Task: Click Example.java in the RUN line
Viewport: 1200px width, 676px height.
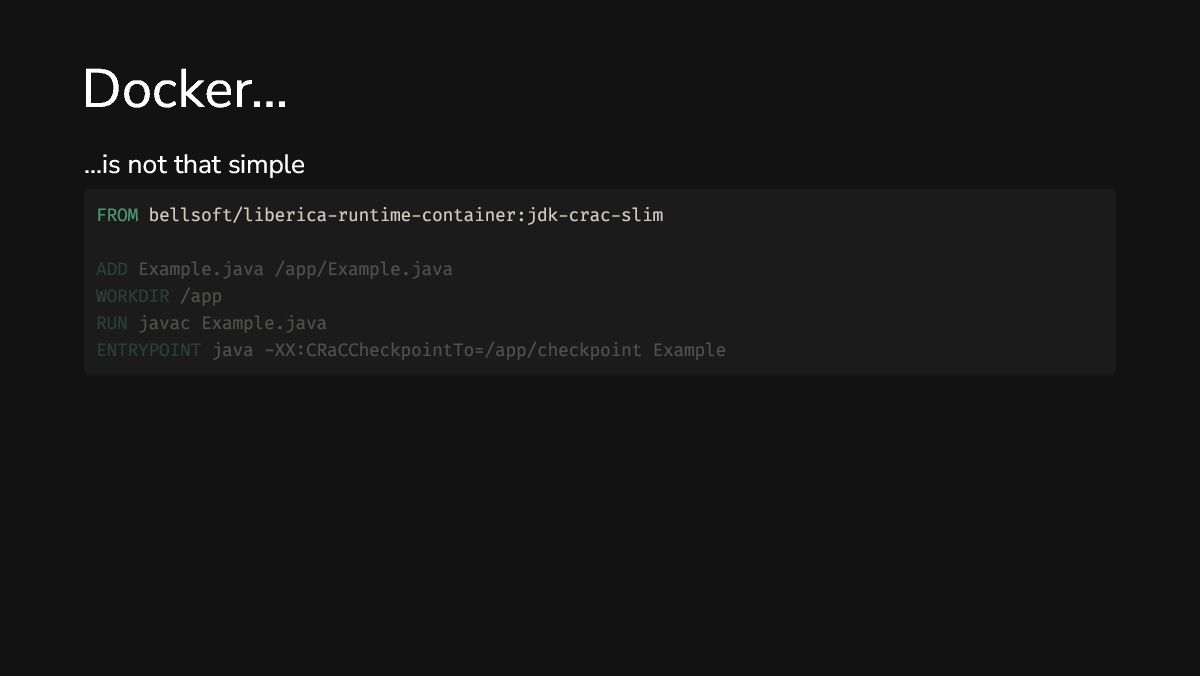Action: pyautogui.click(x=264, y=323)
